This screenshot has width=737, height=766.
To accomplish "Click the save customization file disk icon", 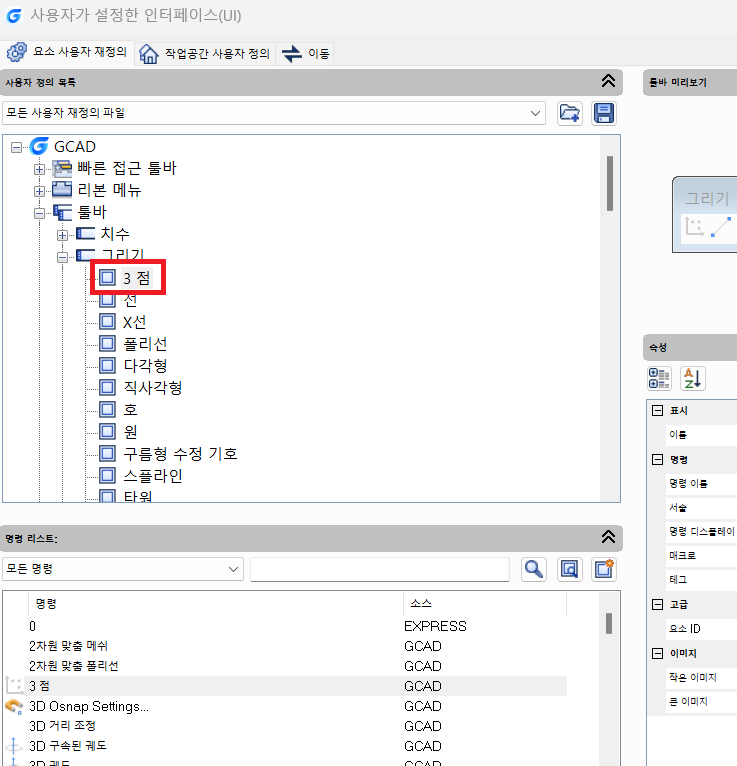I will click(604, 113).
